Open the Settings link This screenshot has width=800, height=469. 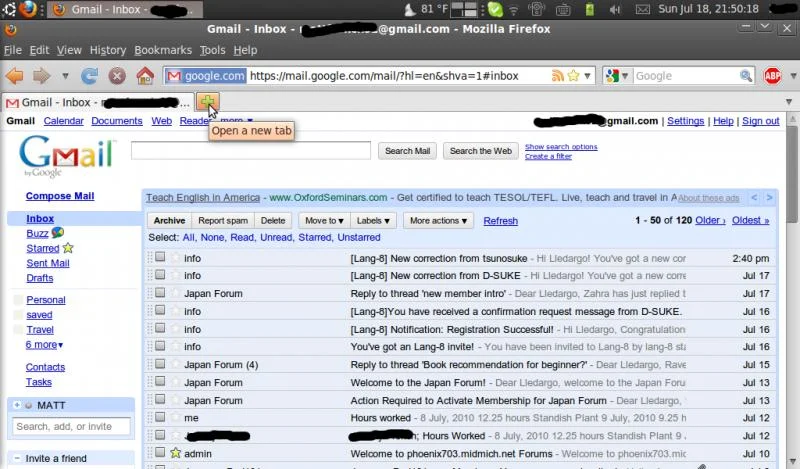[685, 121]
